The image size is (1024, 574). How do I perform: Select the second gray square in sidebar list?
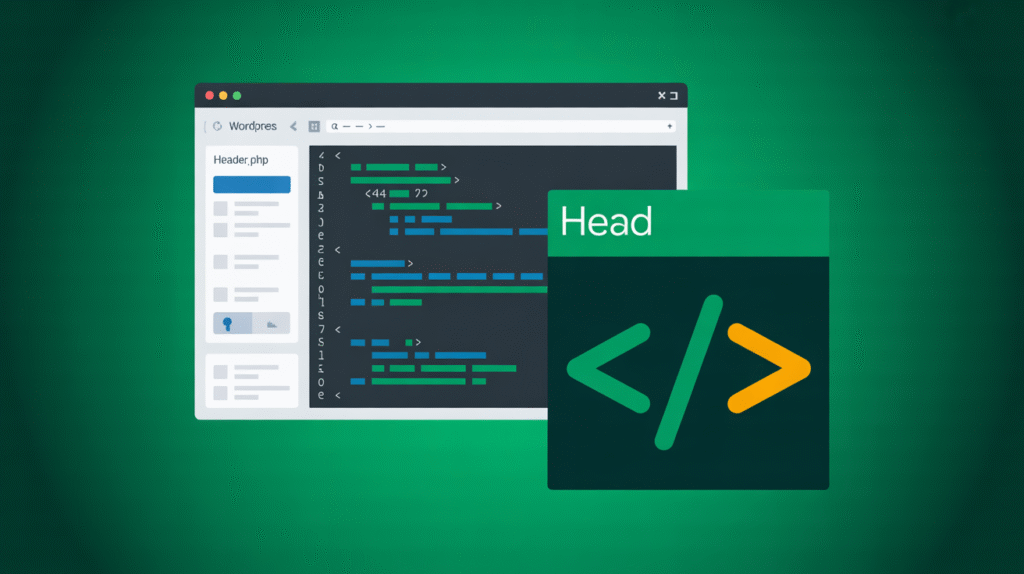click(x=220, y=229)
